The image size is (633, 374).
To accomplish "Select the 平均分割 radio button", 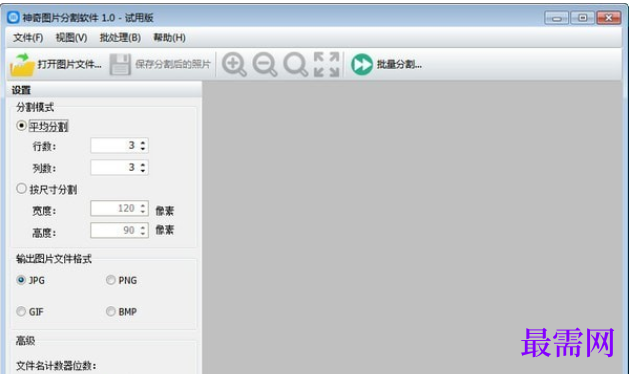I will coord(21,126).
